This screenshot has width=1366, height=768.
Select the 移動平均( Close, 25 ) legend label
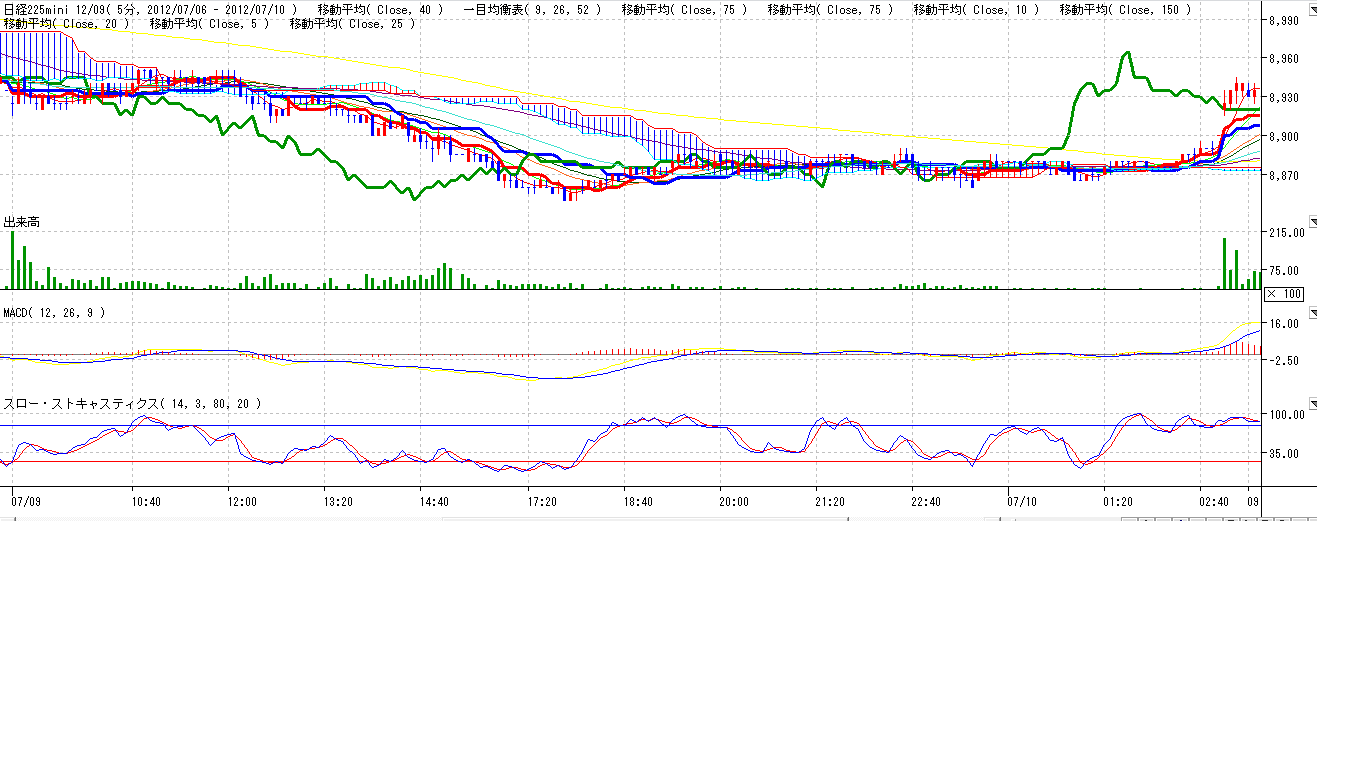pyautogui.click(x=352, y=23)
